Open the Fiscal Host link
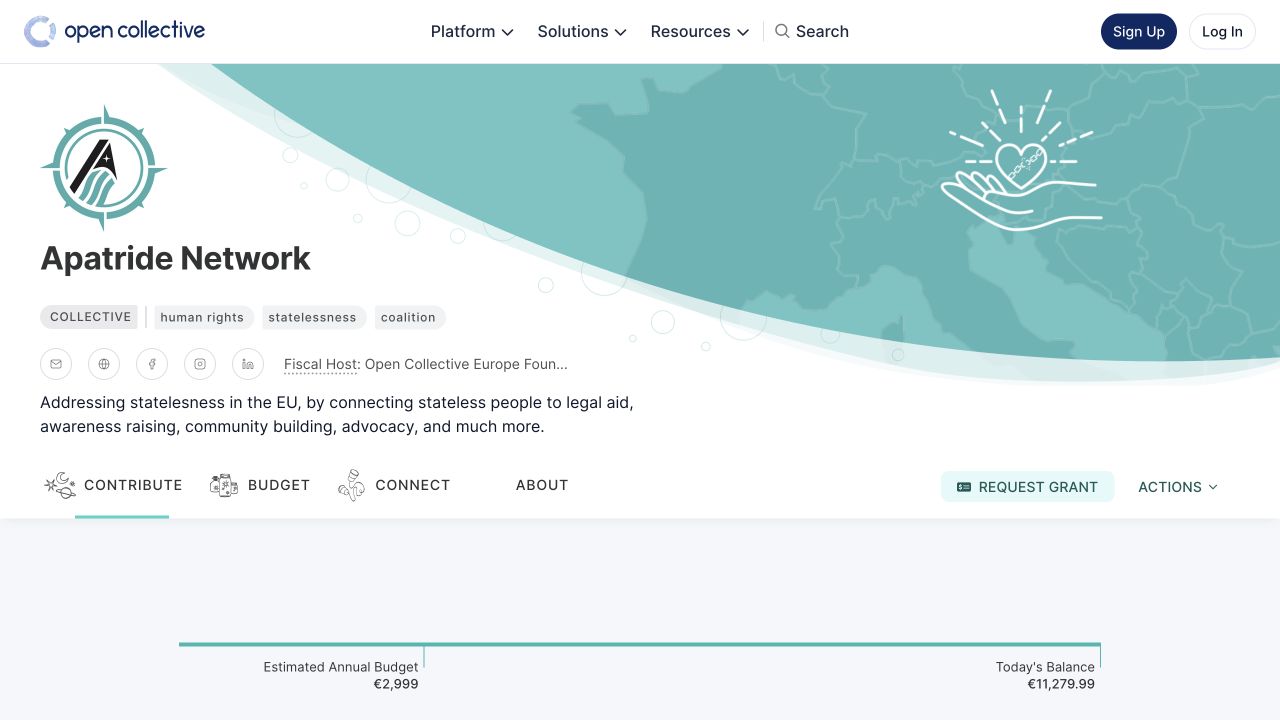The height and width of the screenshot is (720, 1280). click(321, 364)
